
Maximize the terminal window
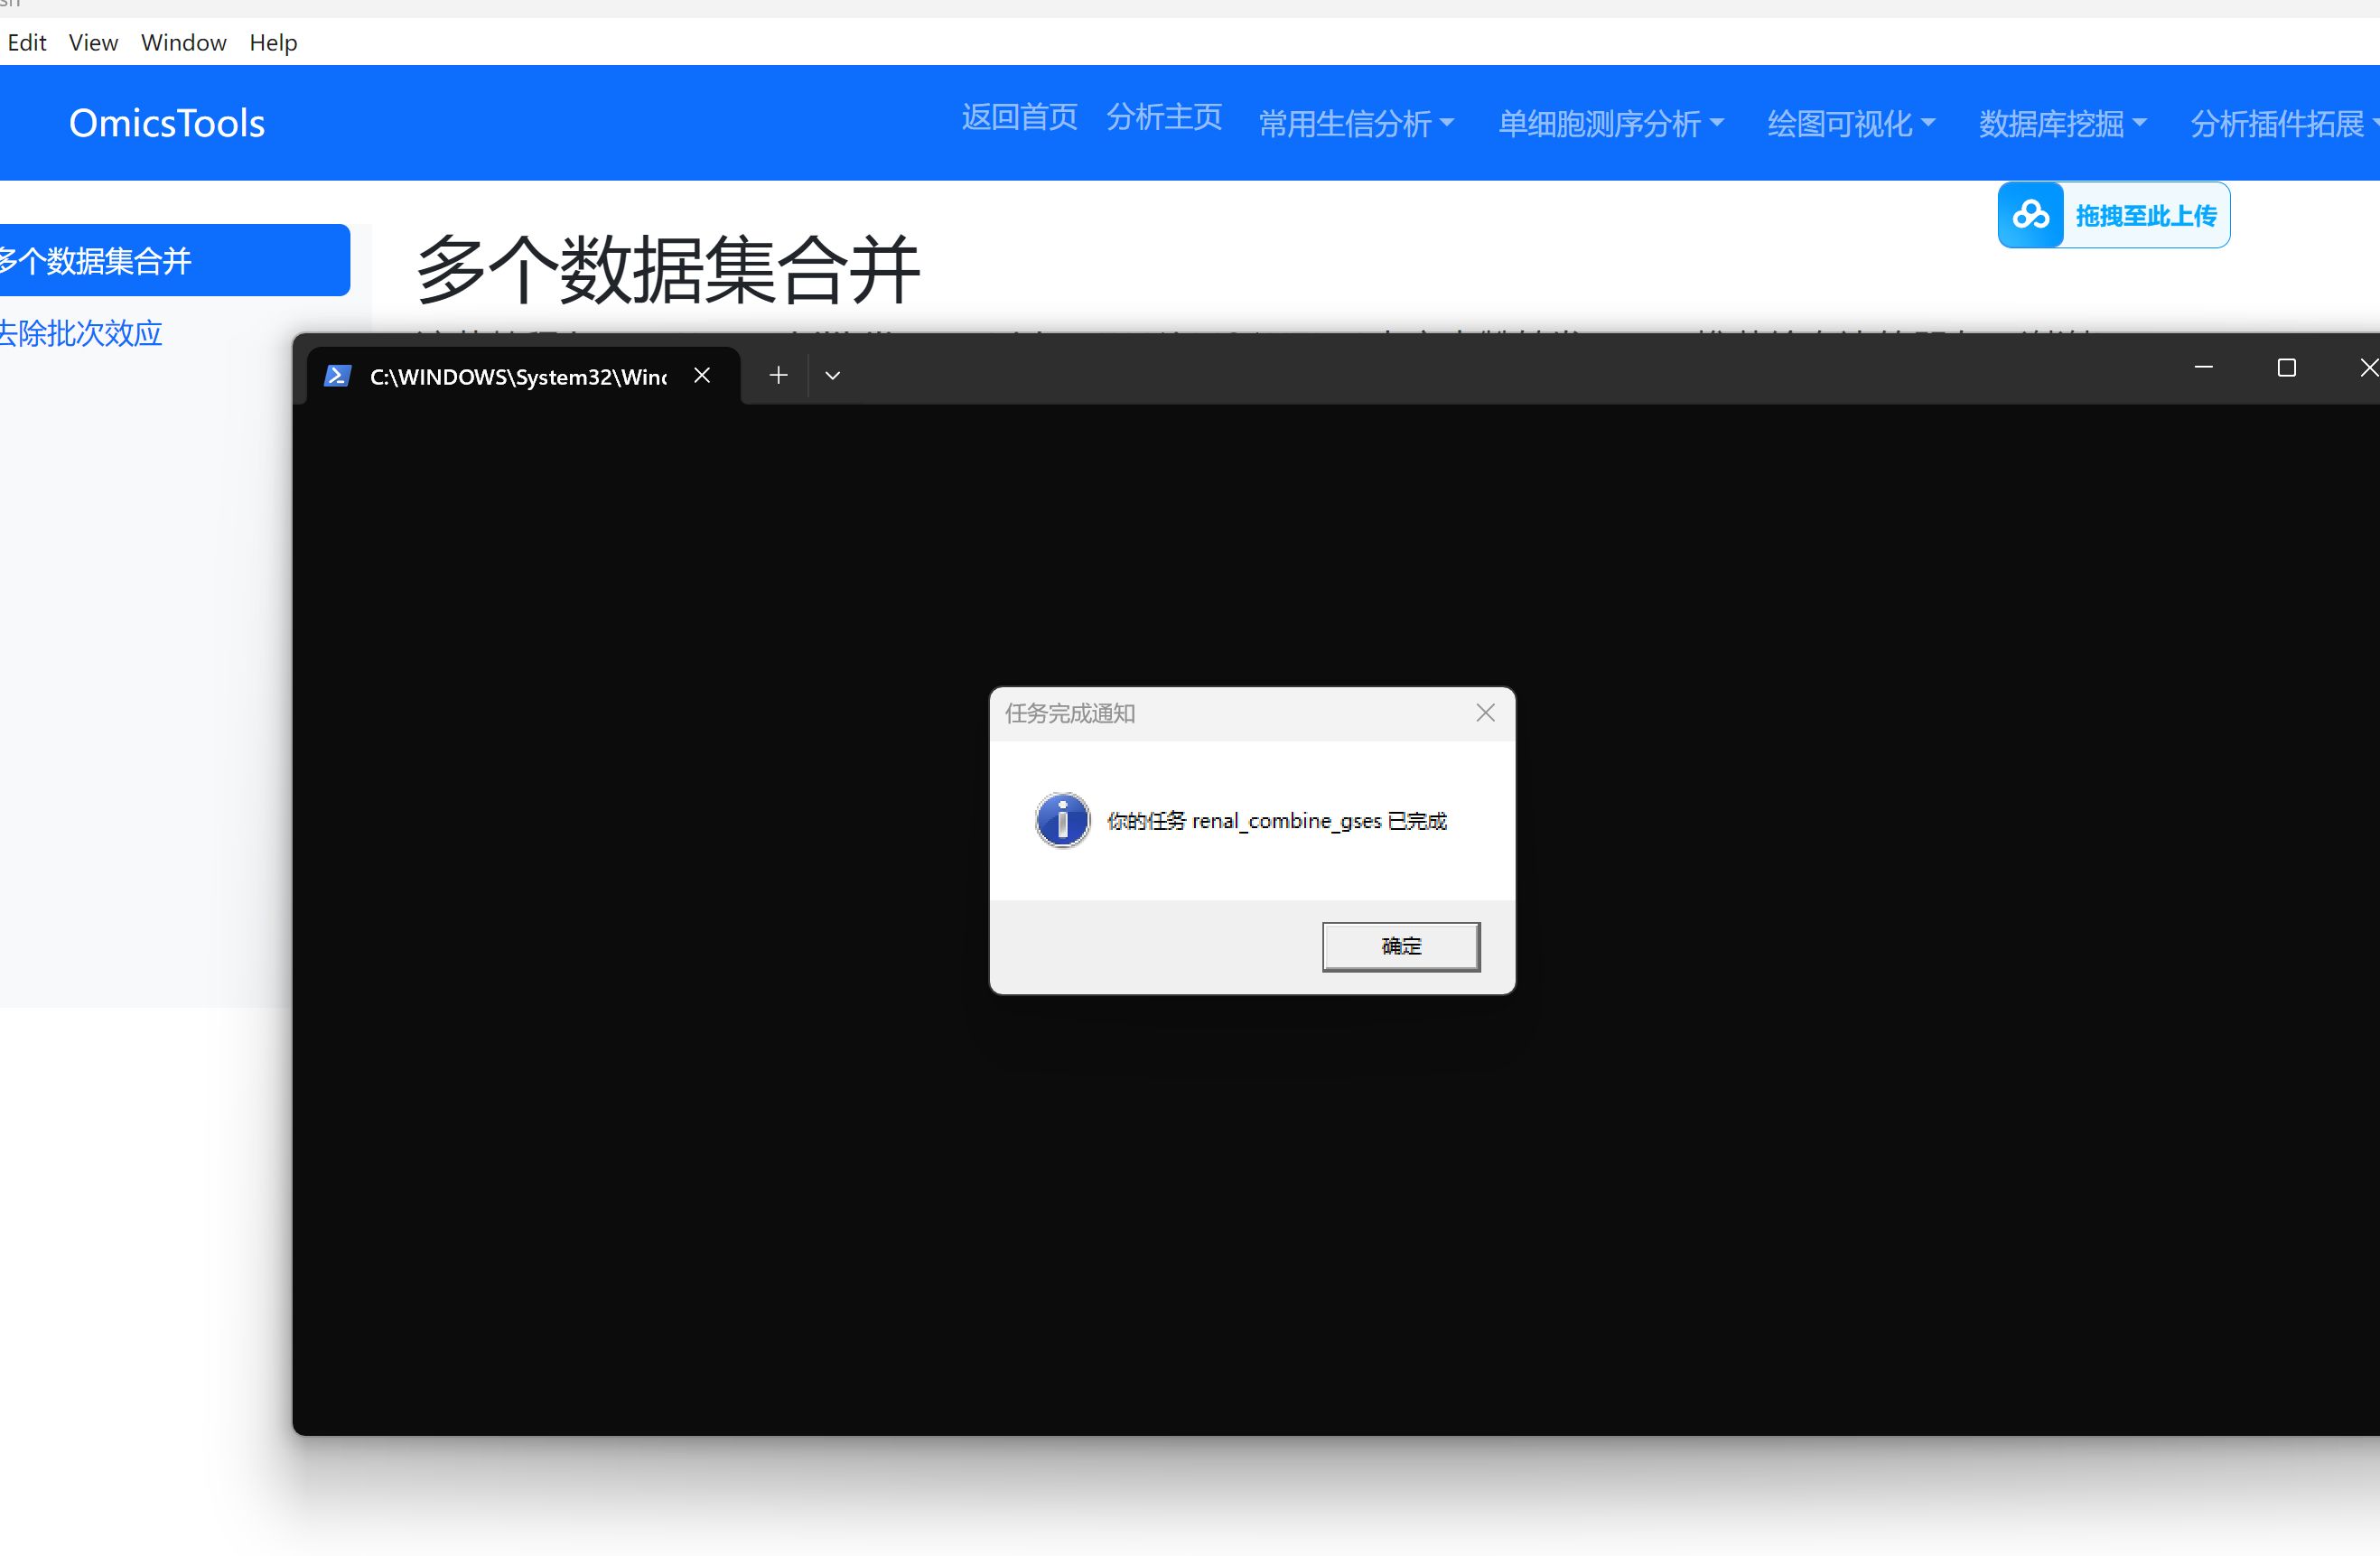point(2286,368)
